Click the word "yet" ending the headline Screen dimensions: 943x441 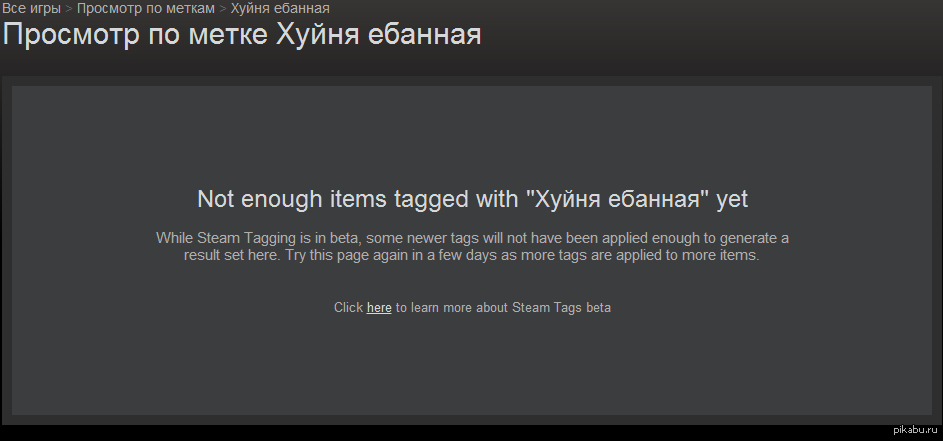pos(732,200)
